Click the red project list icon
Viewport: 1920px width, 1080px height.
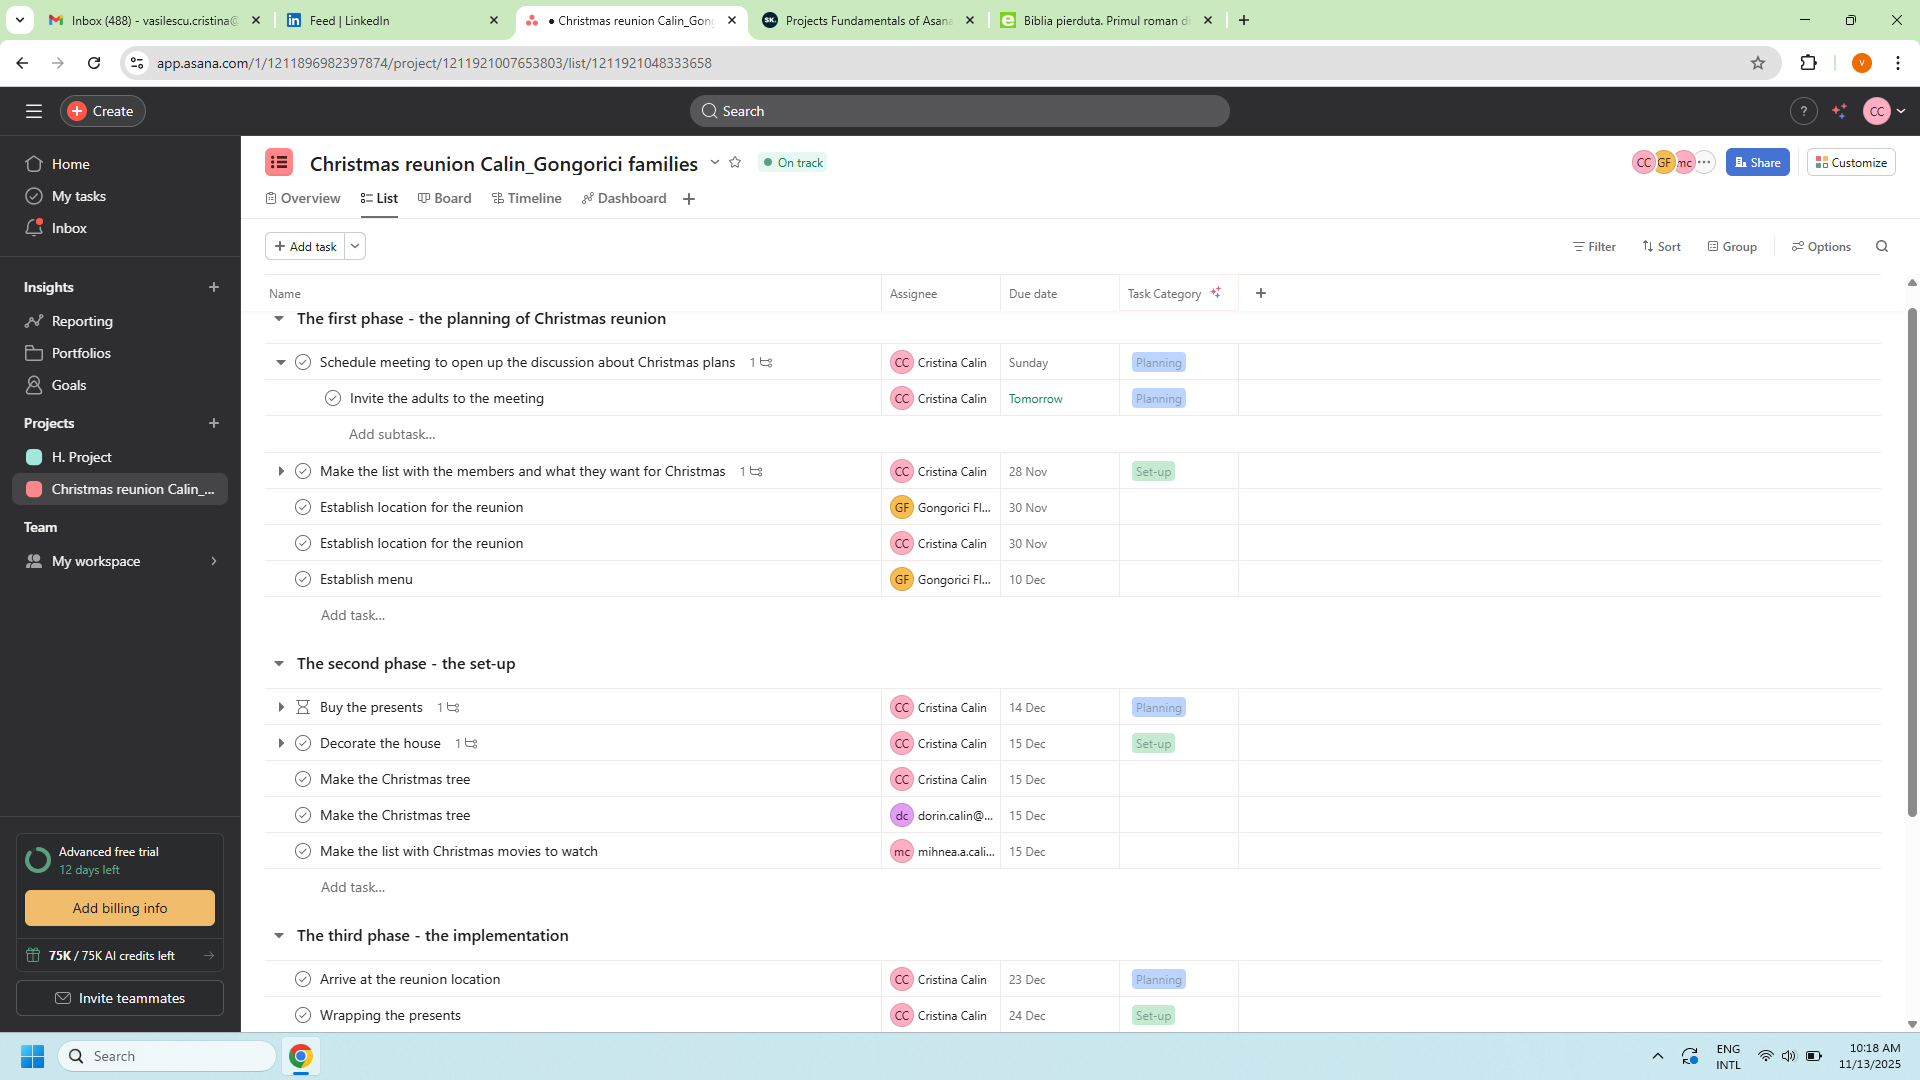pyautogui.click(x=279, y=162)
